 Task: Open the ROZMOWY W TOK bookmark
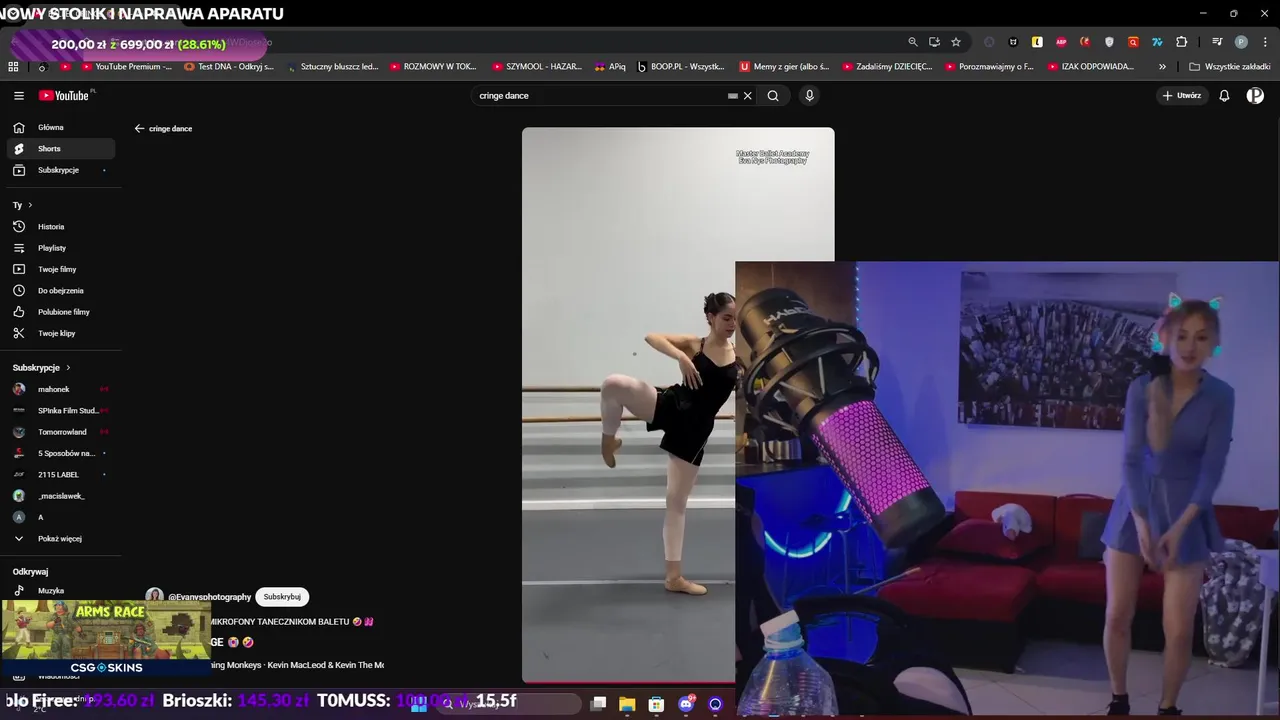[x=434, y=67]
